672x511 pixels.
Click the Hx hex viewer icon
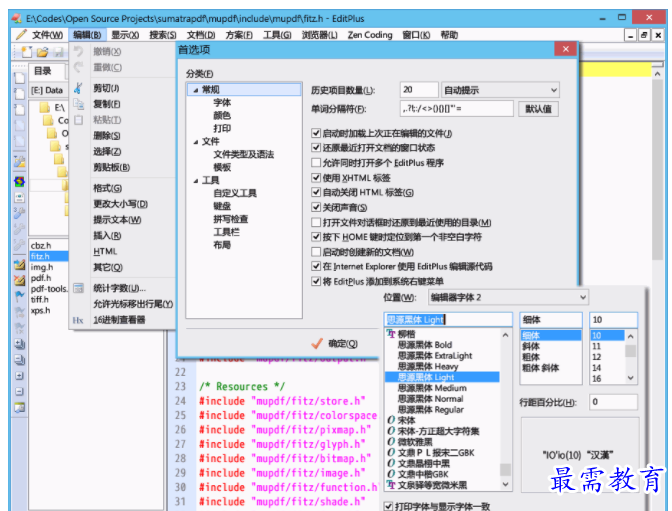[x=78, y=320]
